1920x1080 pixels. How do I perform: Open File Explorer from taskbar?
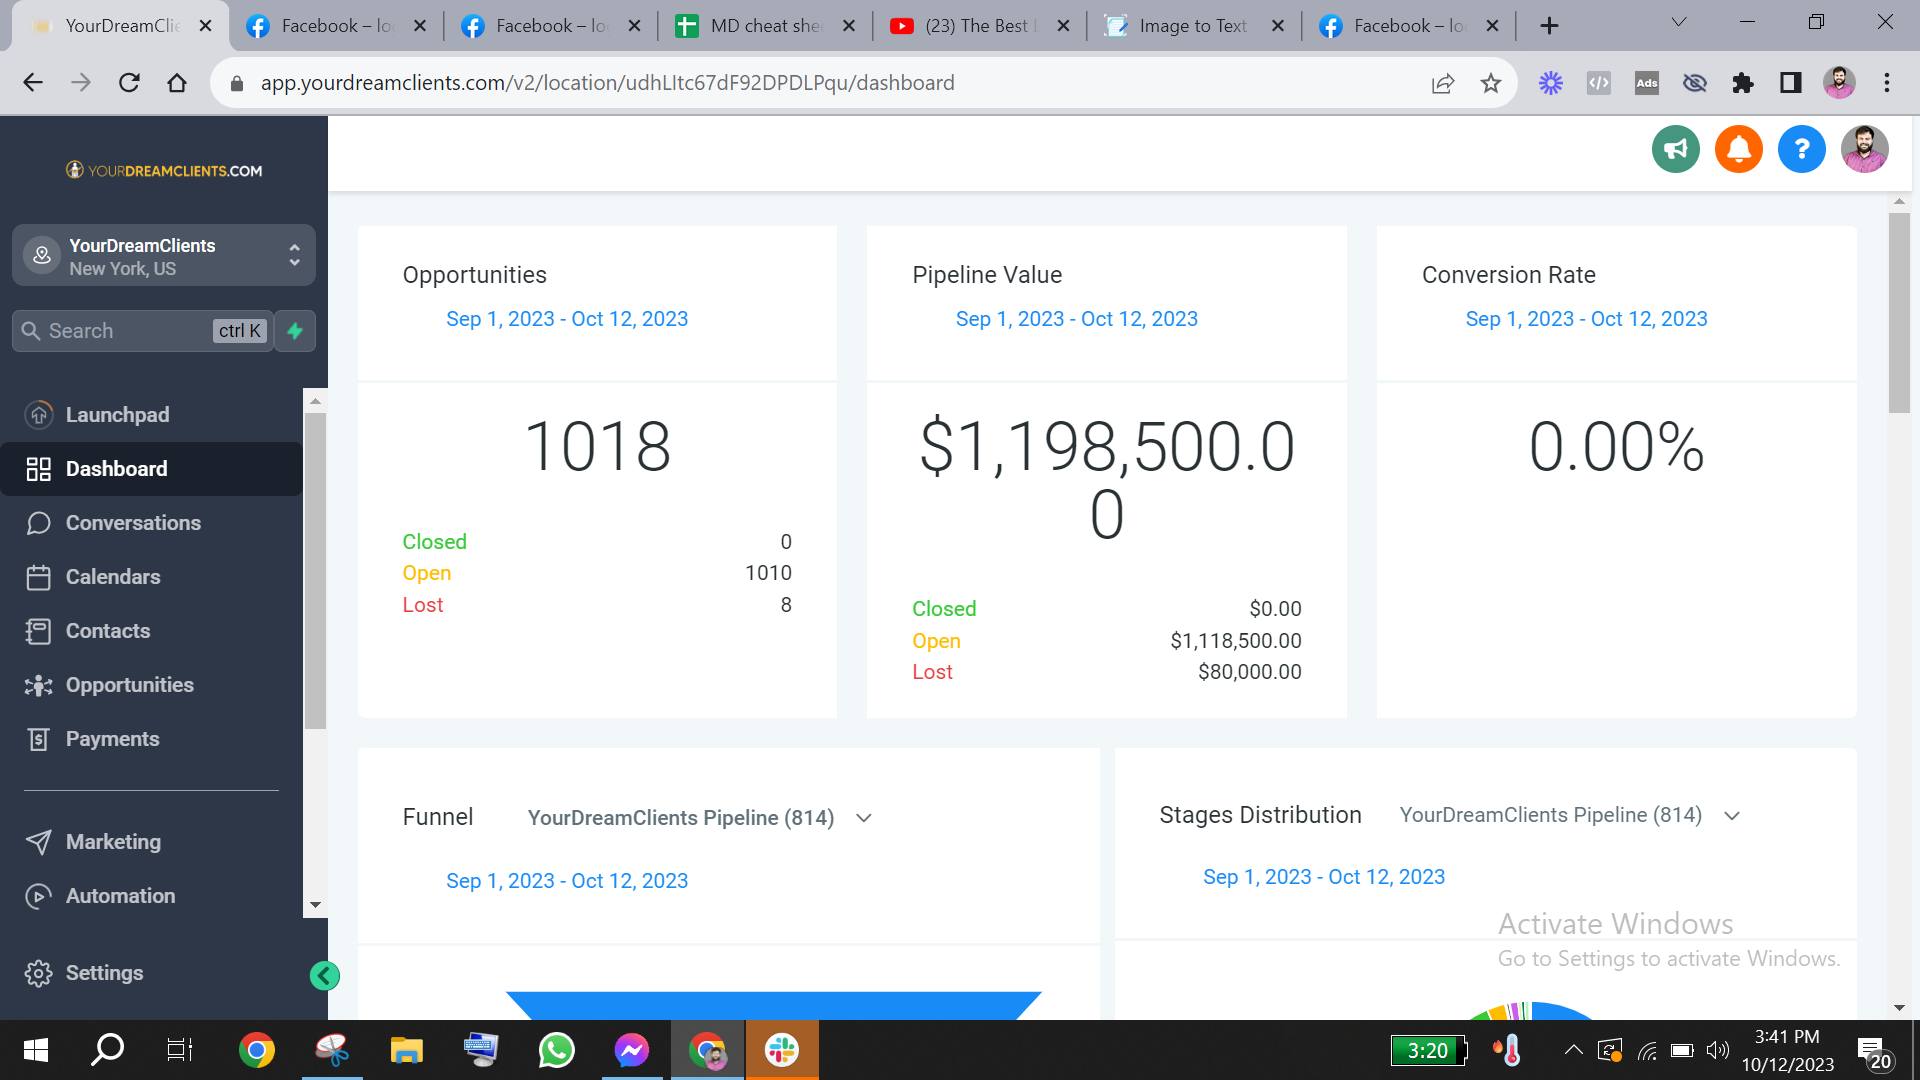coord(406,1050)
